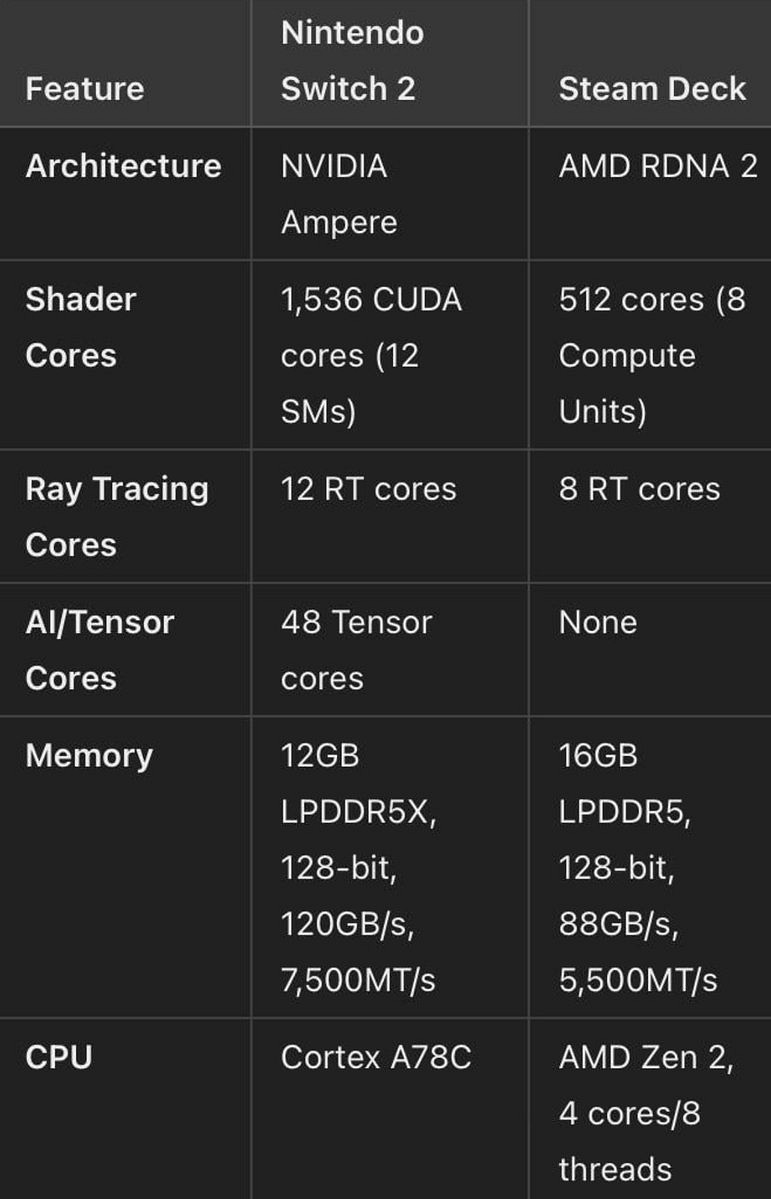Select the "AMD RDNA 2" cell

657,166
